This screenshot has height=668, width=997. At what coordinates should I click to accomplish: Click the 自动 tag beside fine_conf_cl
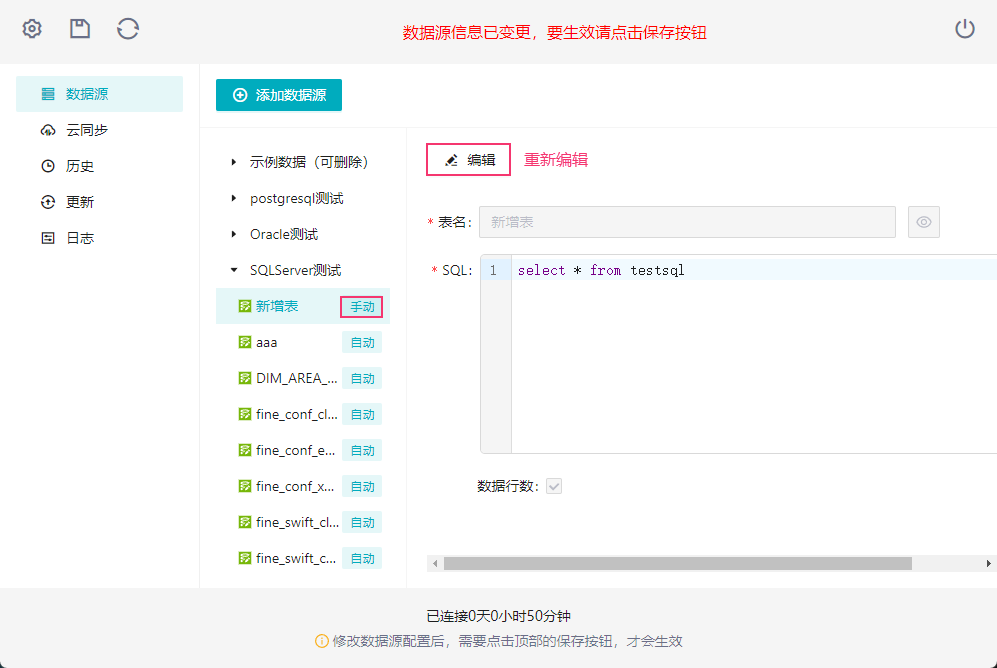pyautogui.click(x=362, y=414)
